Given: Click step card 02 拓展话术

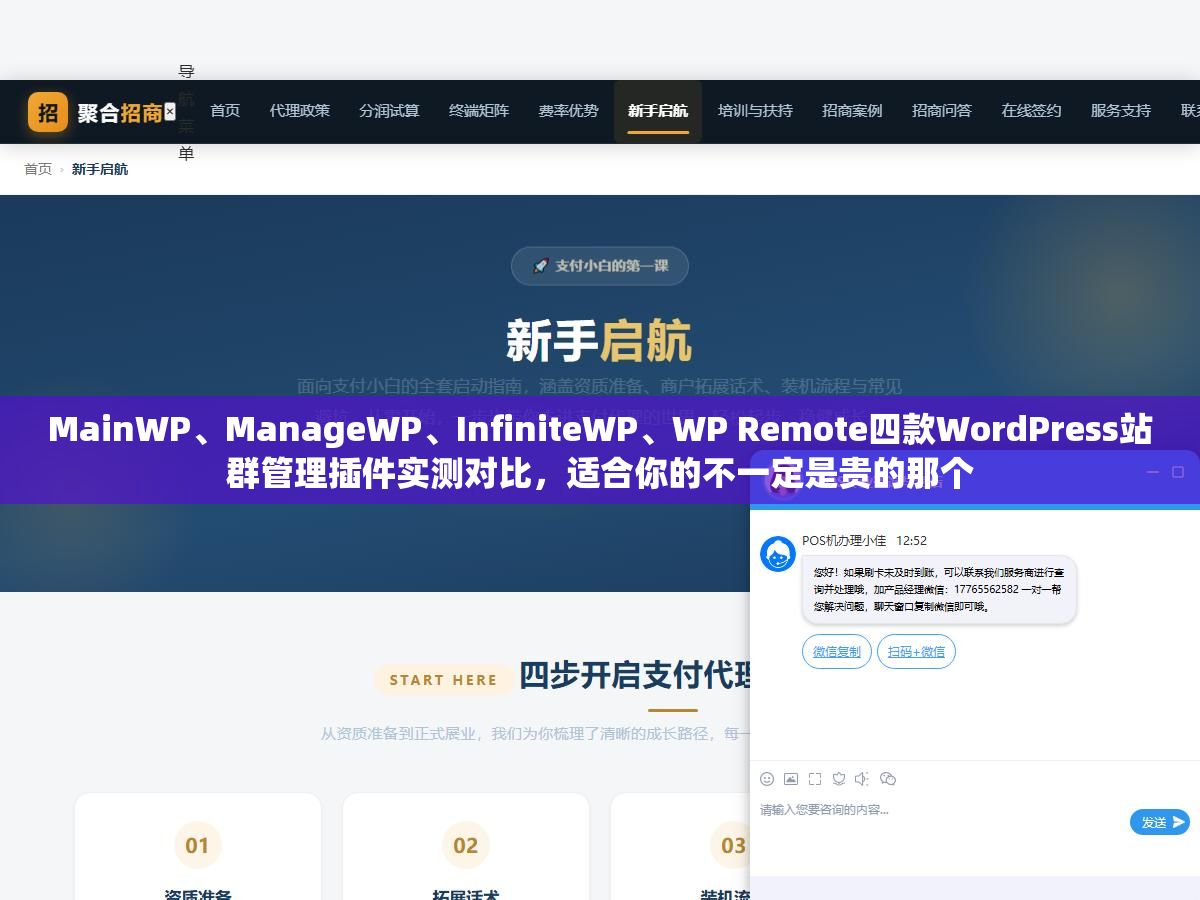Looking at the screenshot, I should [466, 847].
